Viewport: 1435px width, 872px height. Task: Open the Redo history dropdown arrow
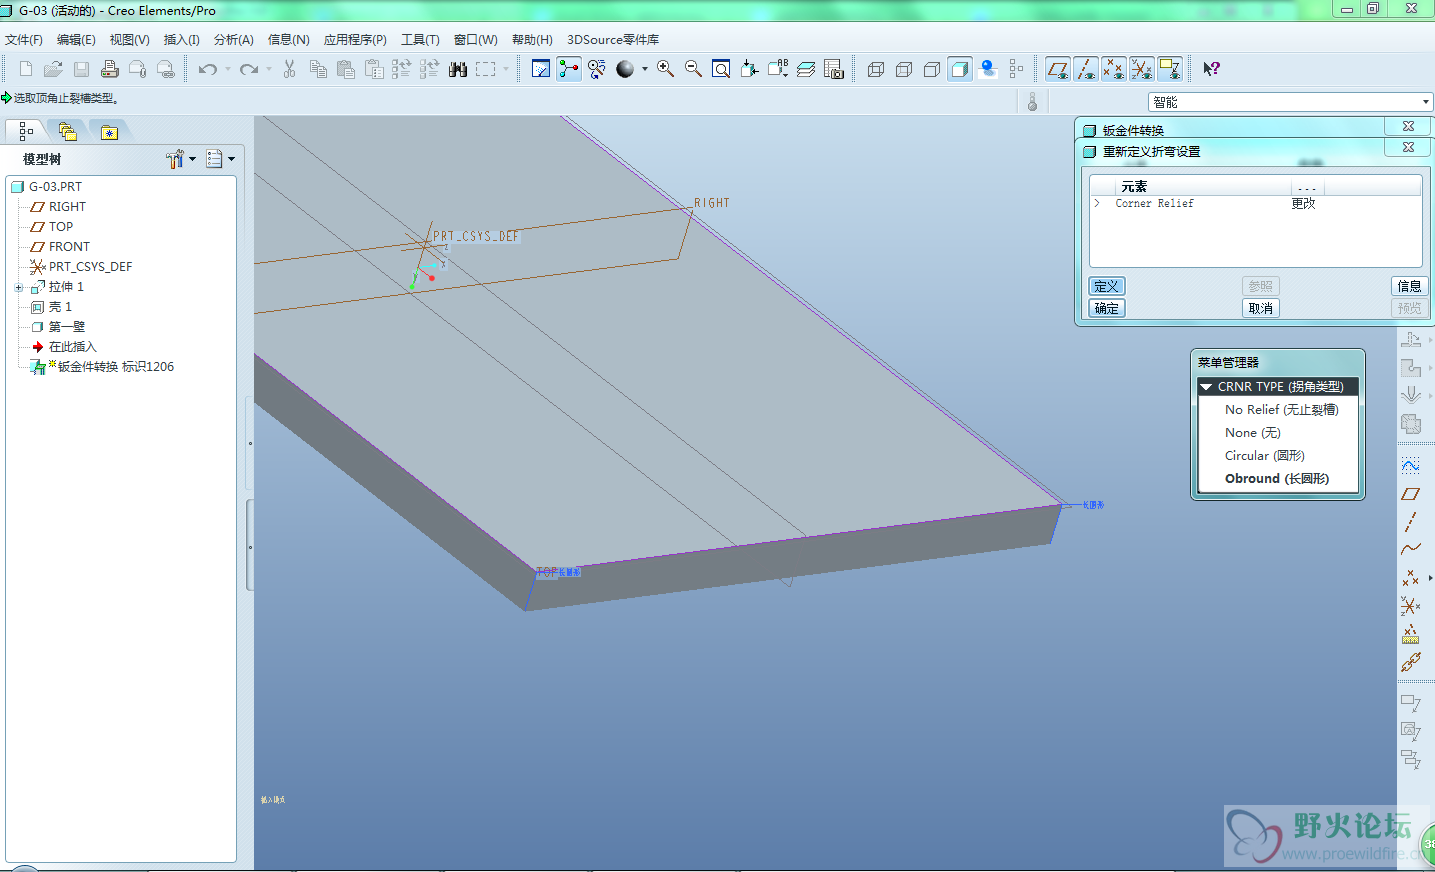pos(269,69)
